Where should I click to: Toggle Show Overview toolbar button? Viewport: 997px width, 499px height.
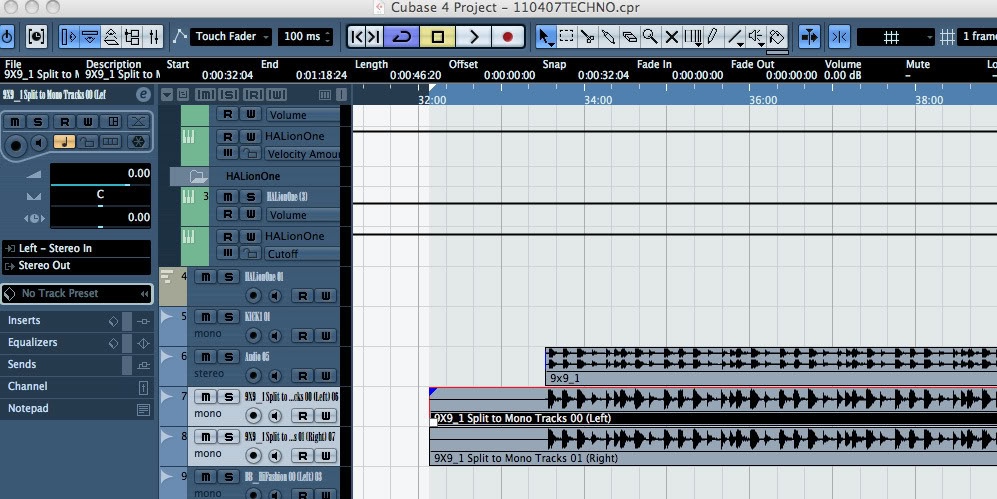(x=111, y=37)
